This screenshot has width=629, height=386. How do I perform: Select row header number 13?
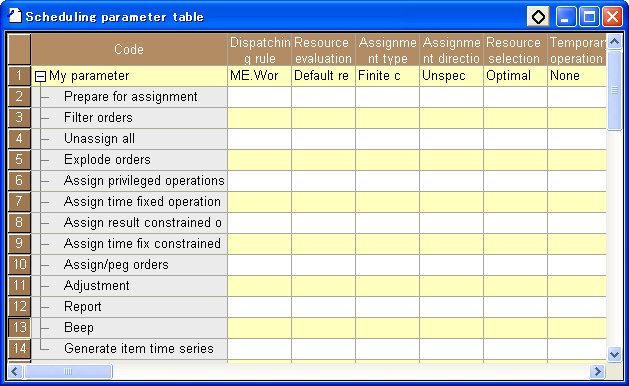pyautogui.click(x=19, y=327)
